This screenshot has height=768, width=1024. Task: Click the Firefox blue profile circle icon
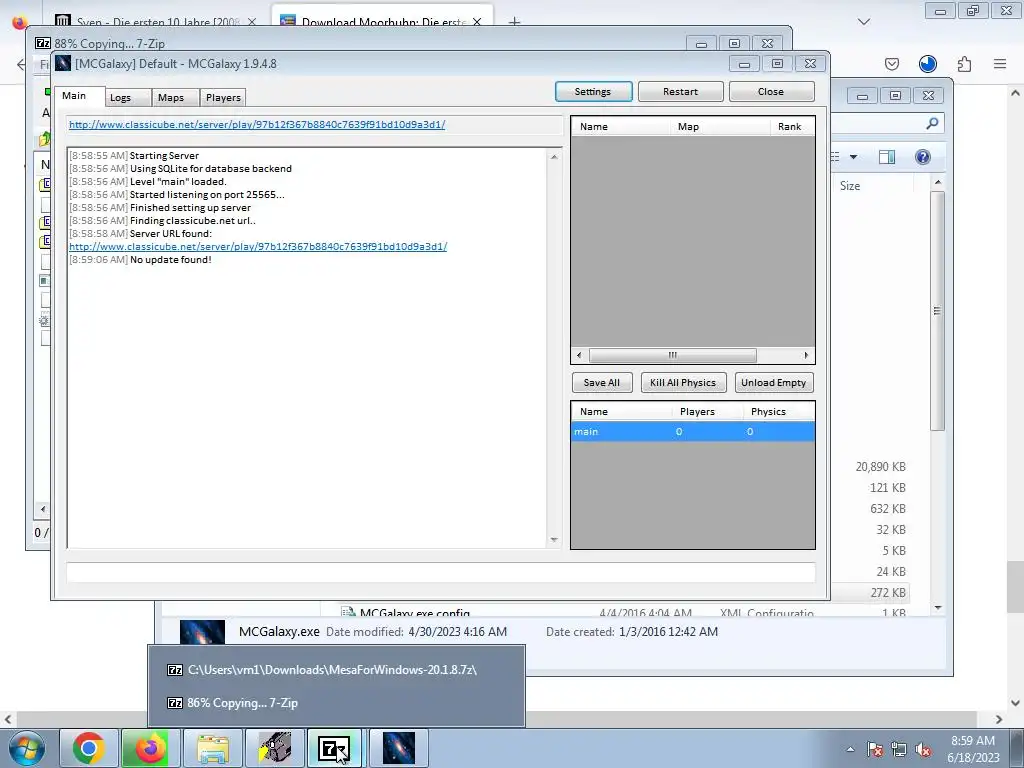928,64
